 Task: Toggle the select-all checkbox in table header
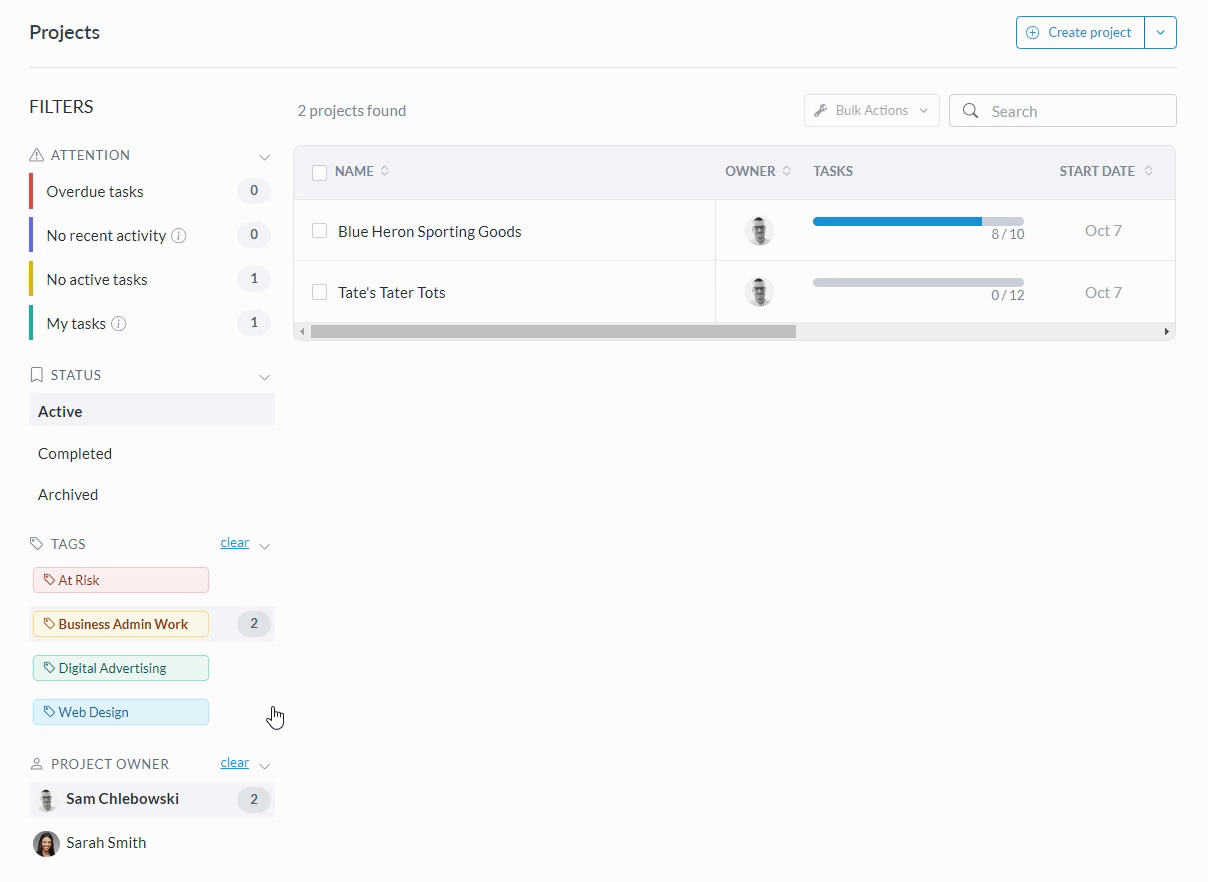pyautogui.click(x=320, y=172)
